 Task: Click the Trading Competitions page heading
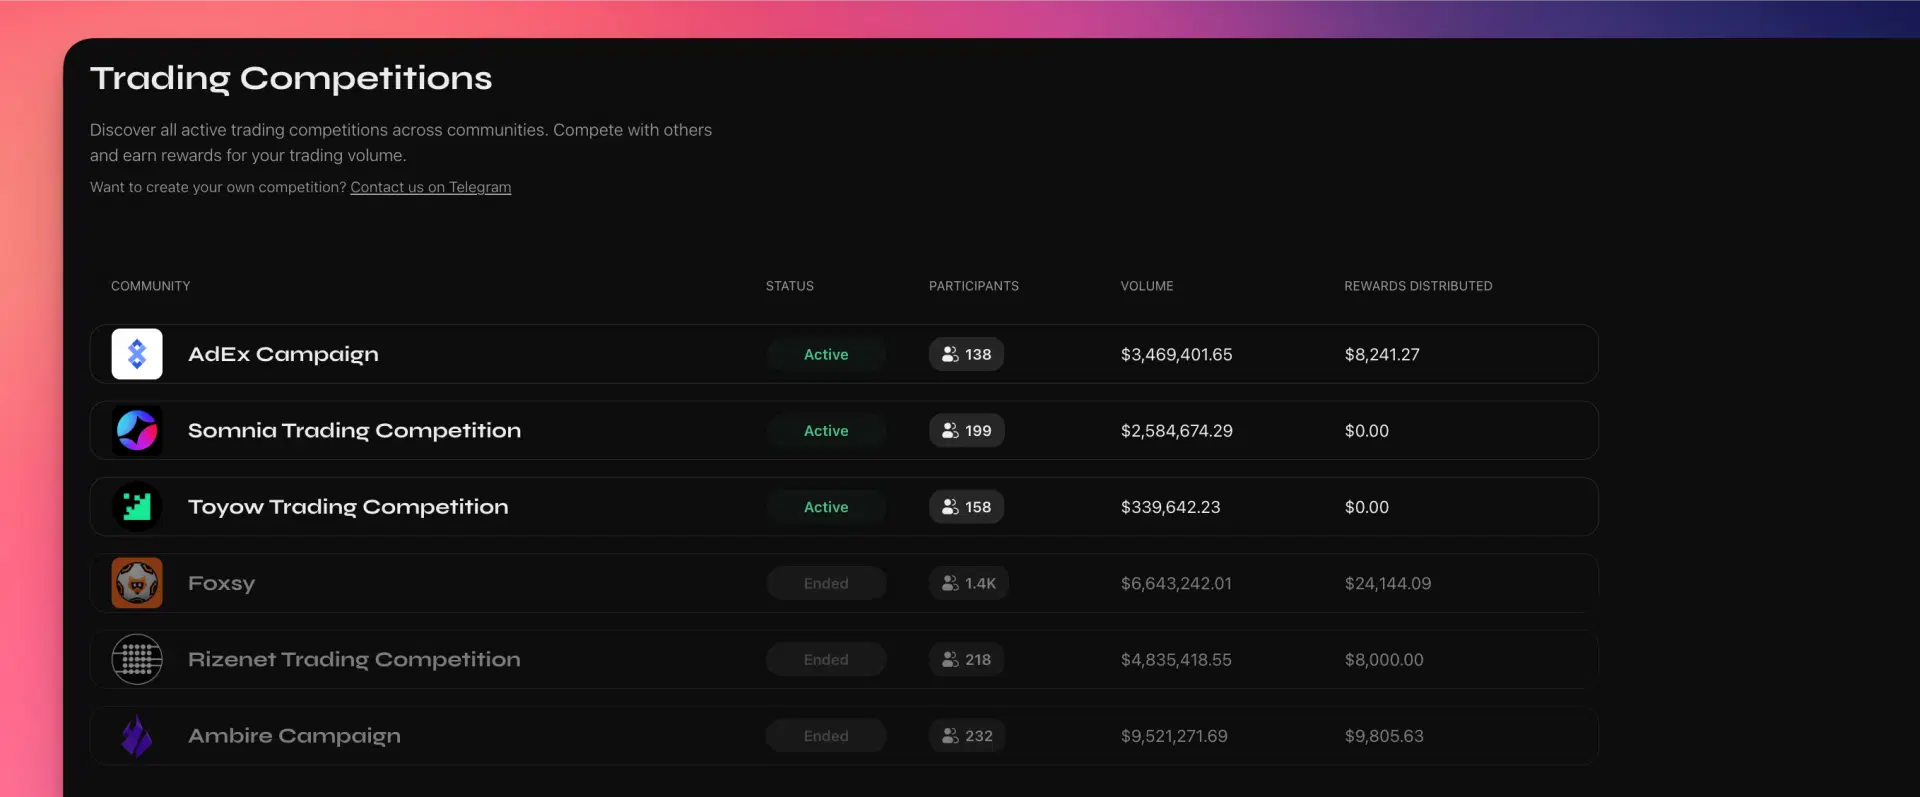[x=291, y=79]
